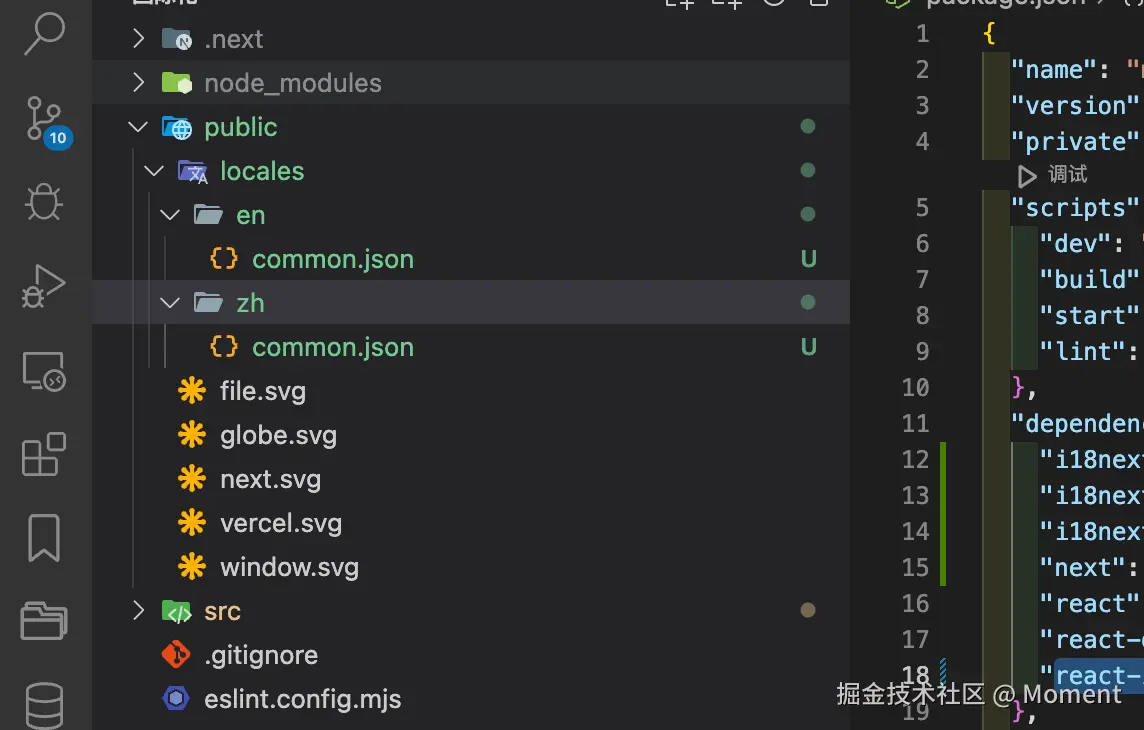The width and height of the screenshot is (1144, 730).
Task: Open the bug-shaped Debug icon in sidebar
Action: pos(44,202)
